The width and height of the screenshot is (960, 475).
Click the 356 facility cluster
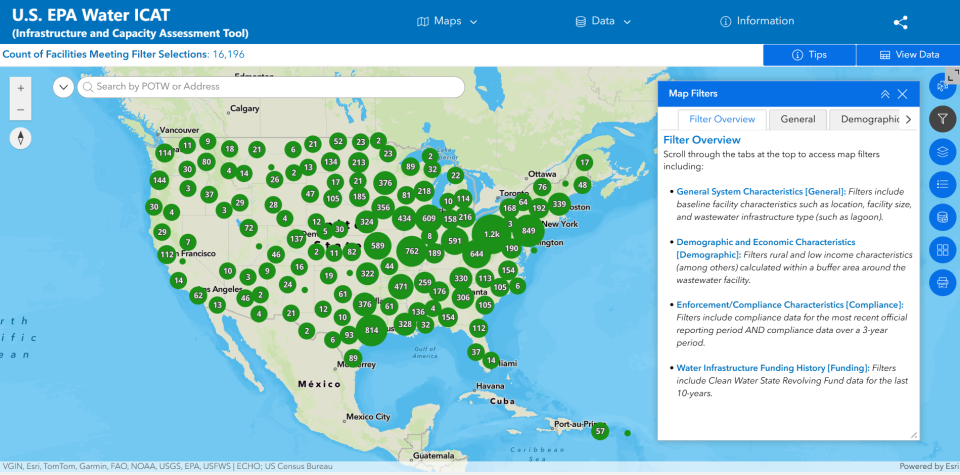(x=383, y=208)
